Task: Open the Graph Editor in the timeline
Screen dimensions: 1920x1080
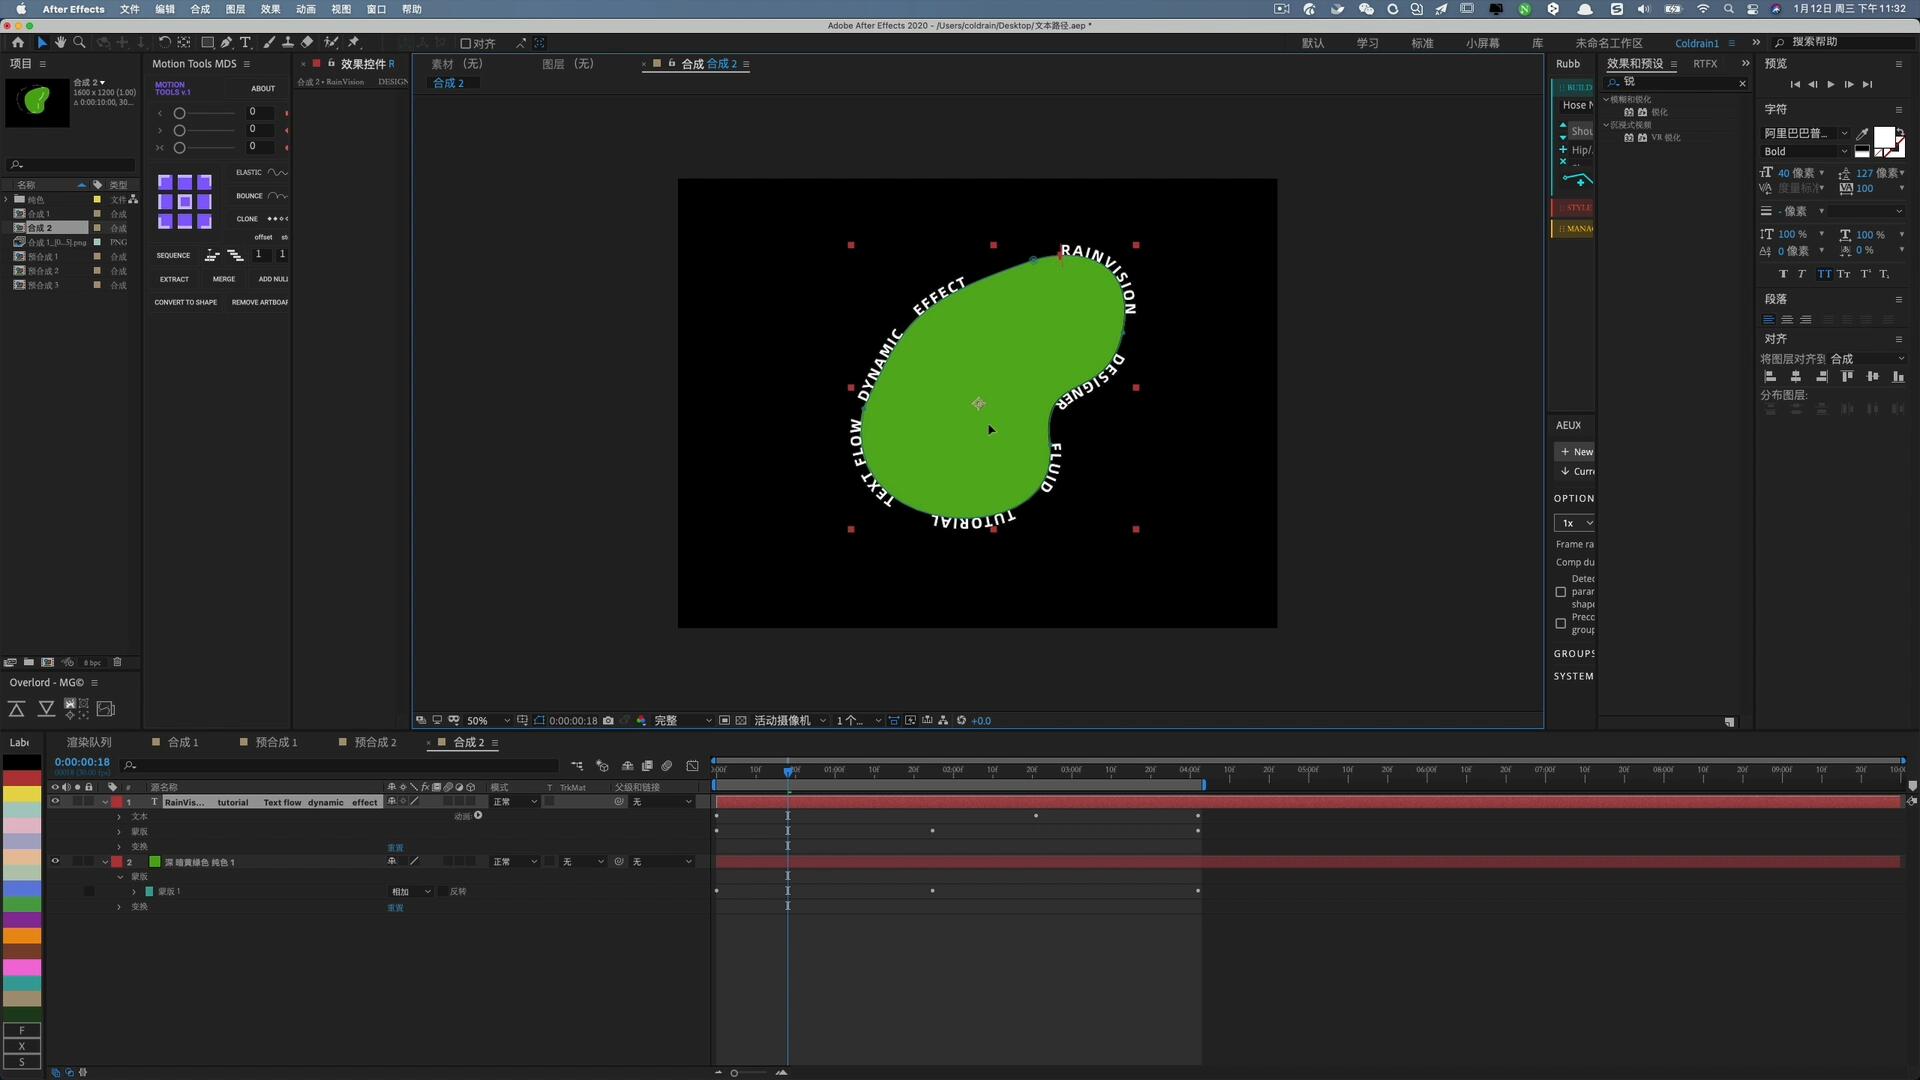Action: [x=692, y=766]
